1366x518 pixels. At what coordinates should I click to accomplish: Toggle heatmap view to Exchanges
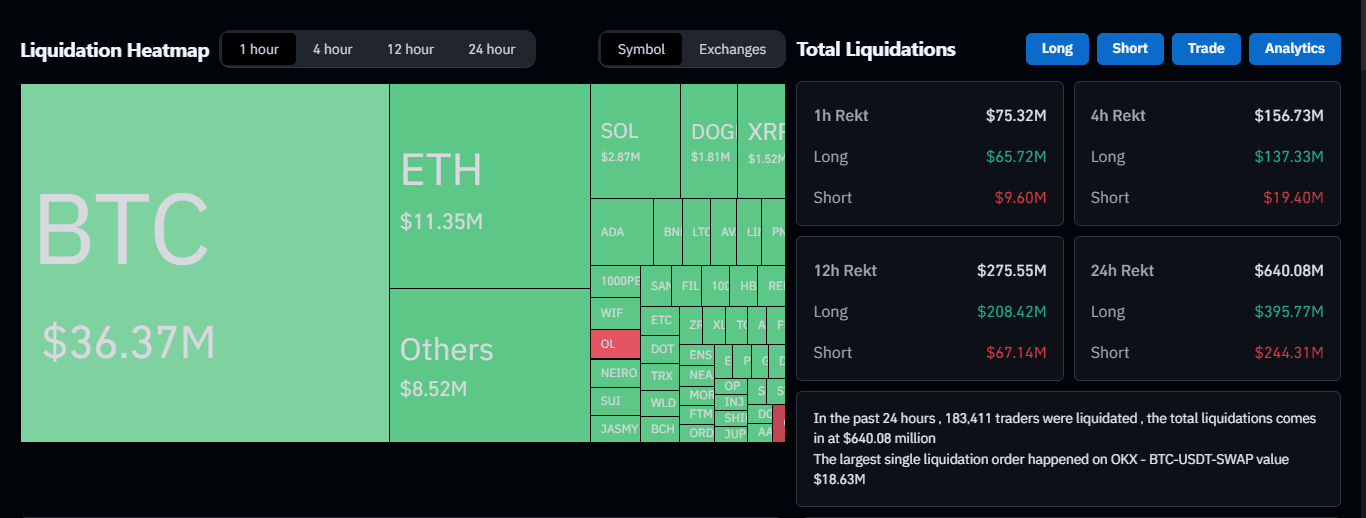pos(732,49)
